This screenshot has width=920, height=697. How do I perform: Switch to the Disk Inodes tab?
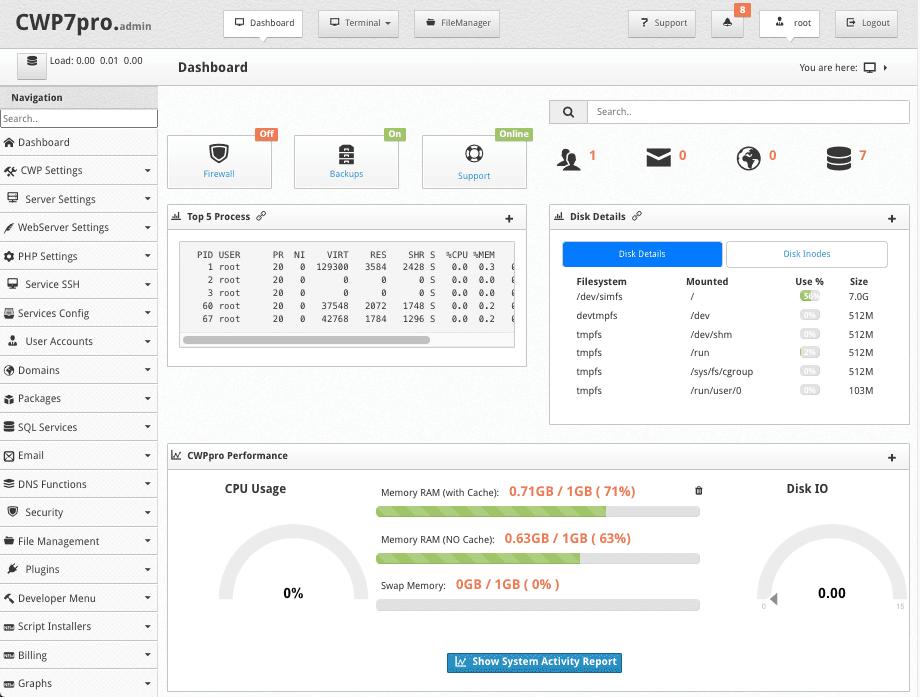805,254
